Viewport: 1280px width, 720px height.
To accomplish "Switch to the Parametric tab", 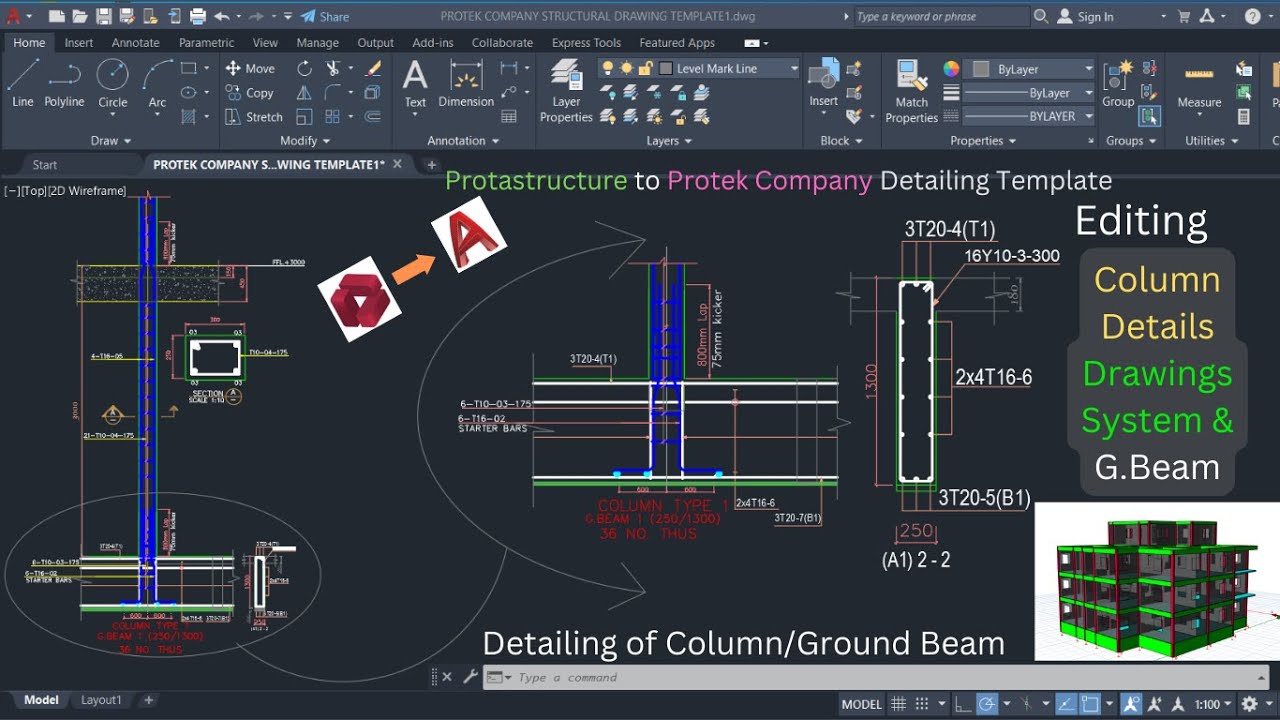I will (206, 43).
